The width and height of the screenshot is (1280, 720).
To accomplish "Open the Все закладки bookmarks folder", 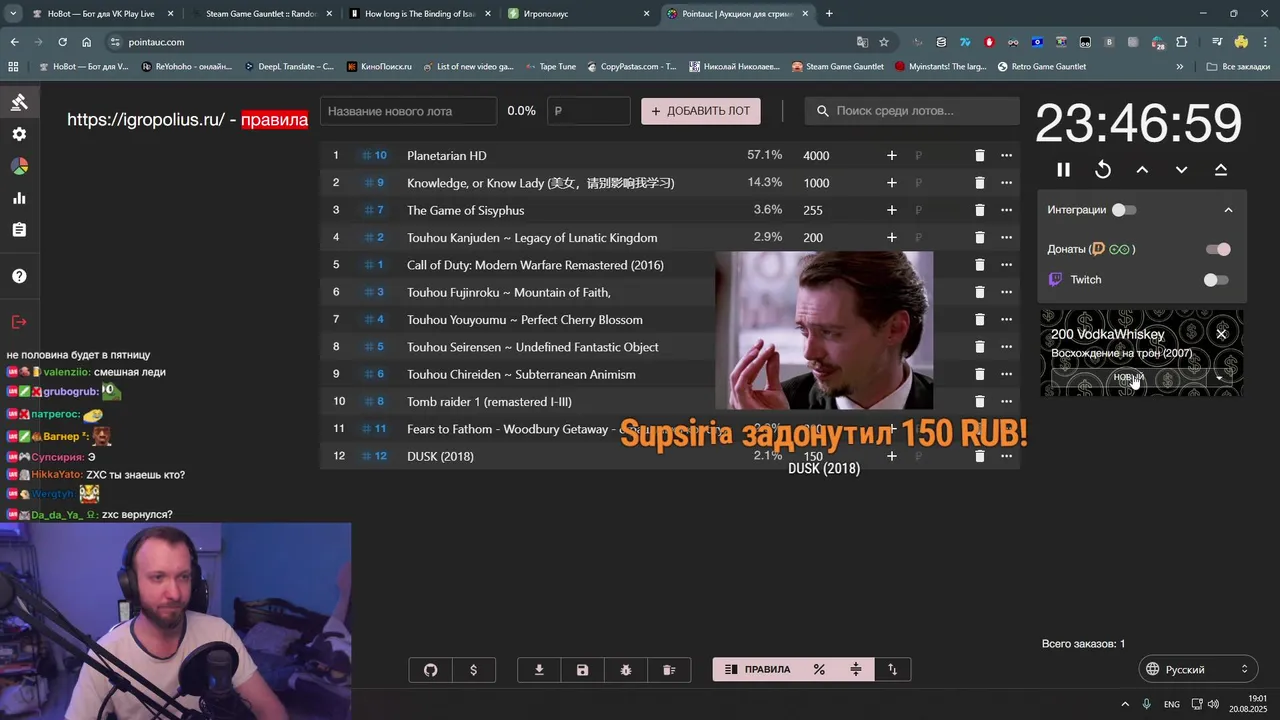I will point(1238,66).
